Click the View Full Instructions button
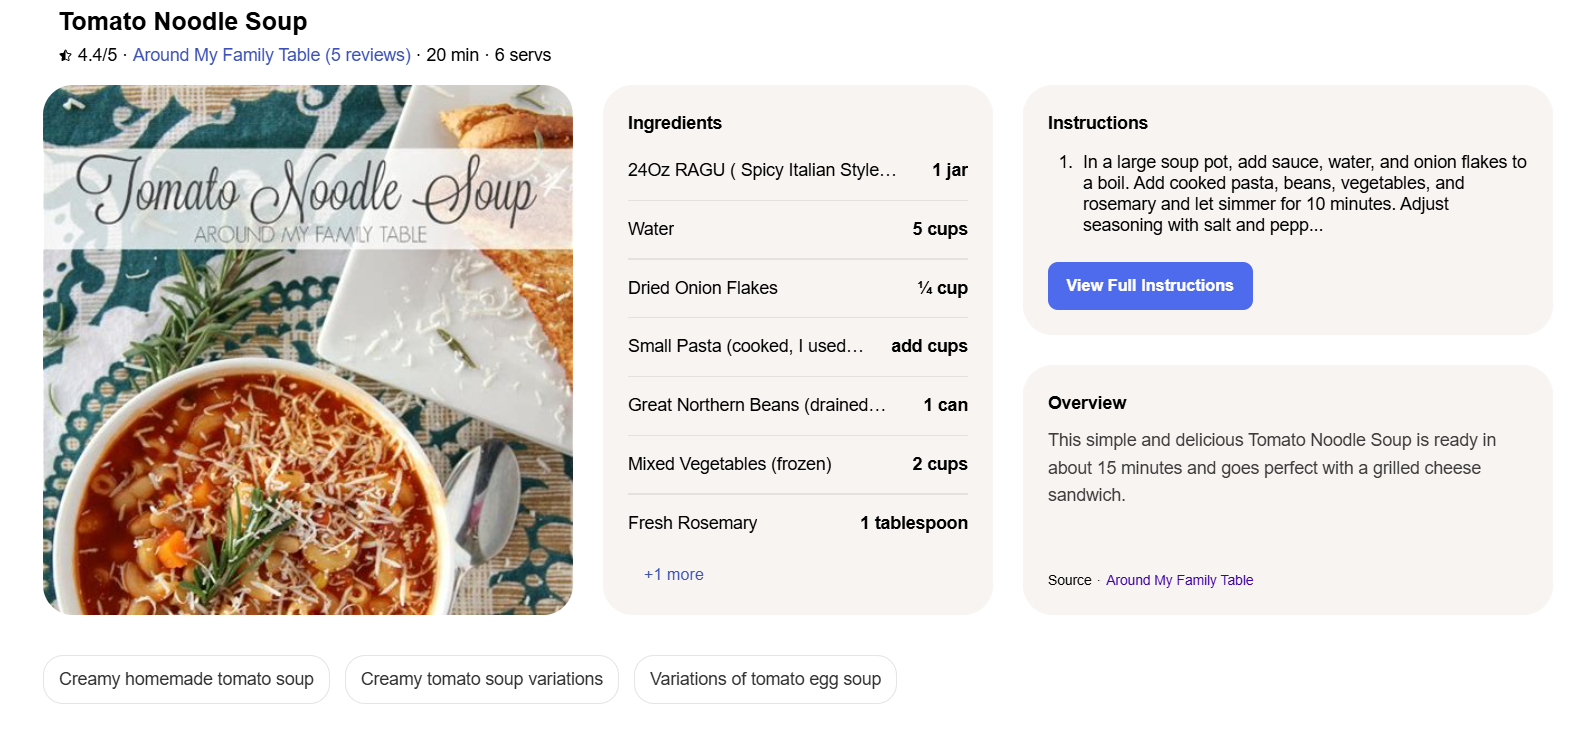Image resolution: width=1574 pixels, height=732 pixels. [1150, 286]
